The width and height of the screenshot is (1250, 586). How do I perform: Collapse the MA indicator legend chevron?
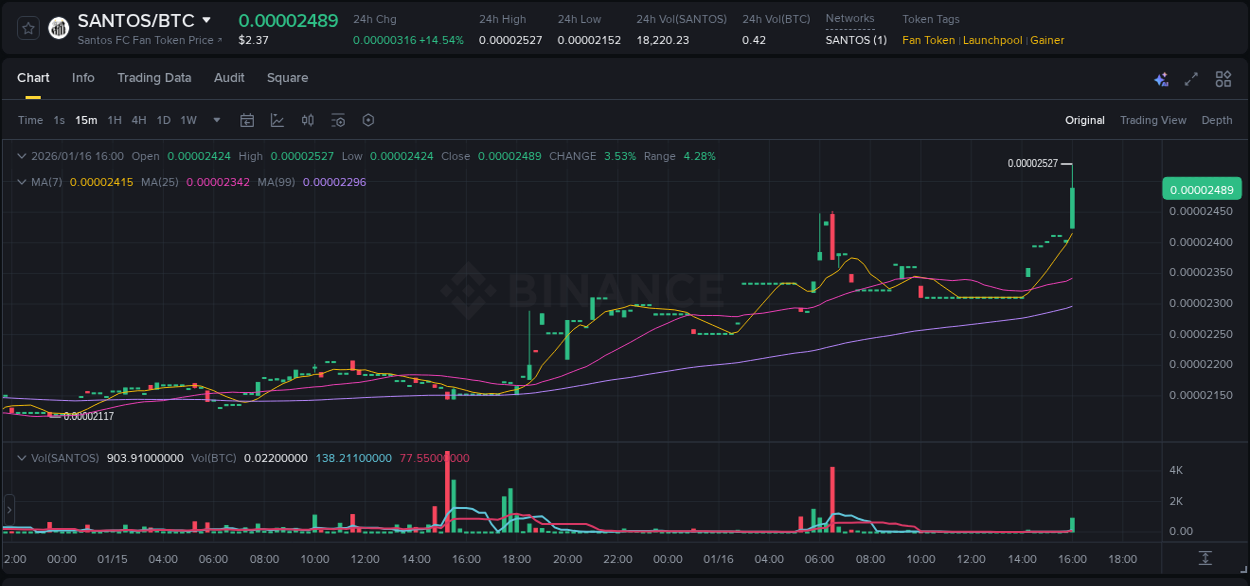pyautogui.click(x=21, y=182)
